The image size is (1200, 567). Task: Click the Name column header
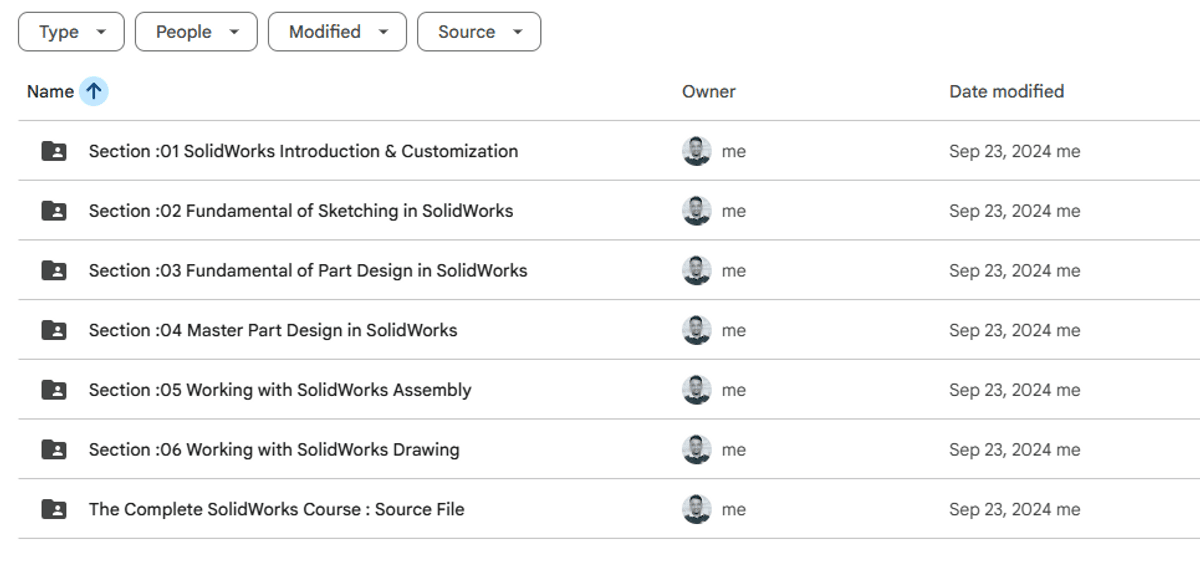click(x=50, y=91)
